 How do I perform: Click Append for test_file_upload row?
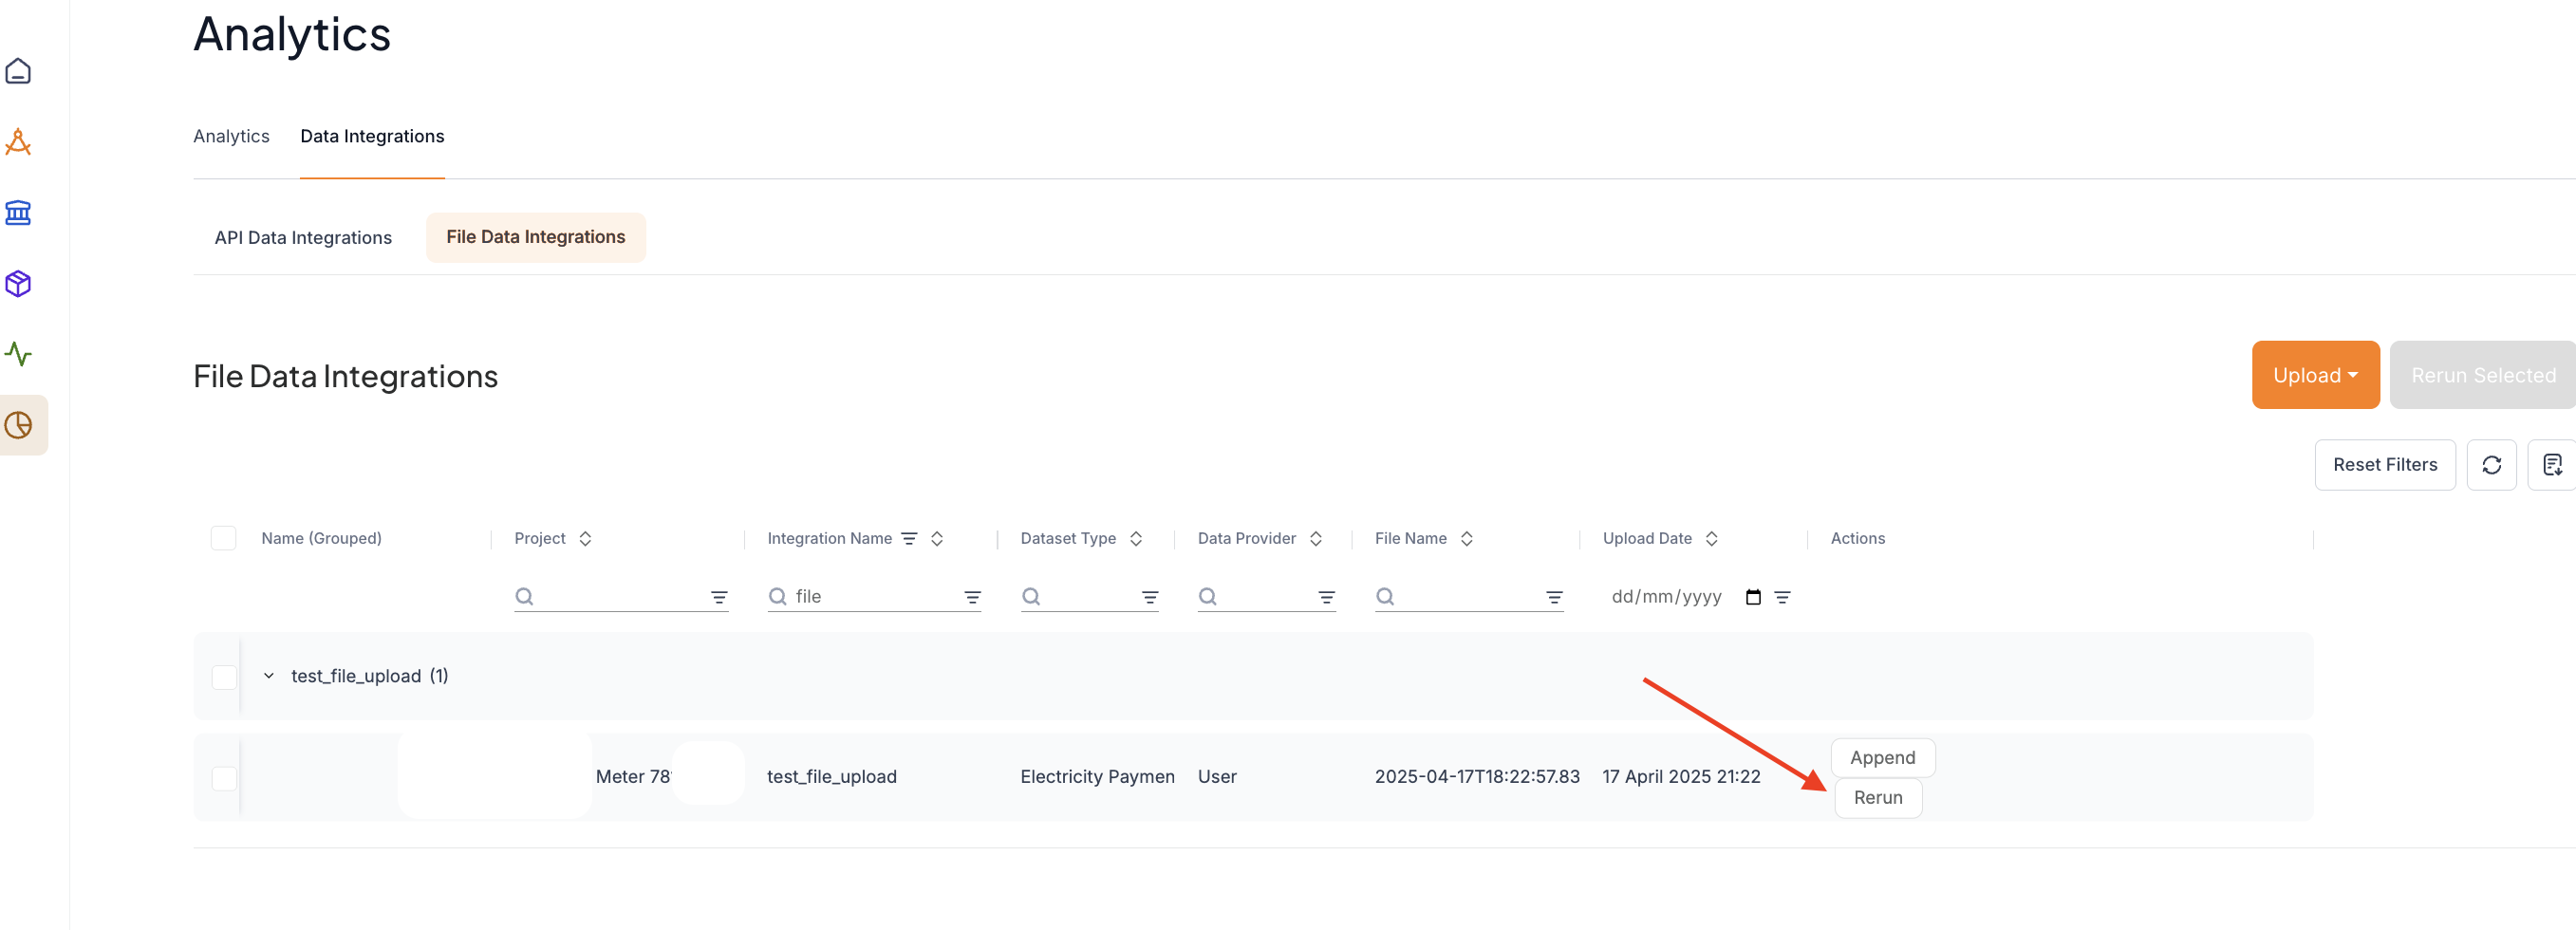[x=1882, y=758]
